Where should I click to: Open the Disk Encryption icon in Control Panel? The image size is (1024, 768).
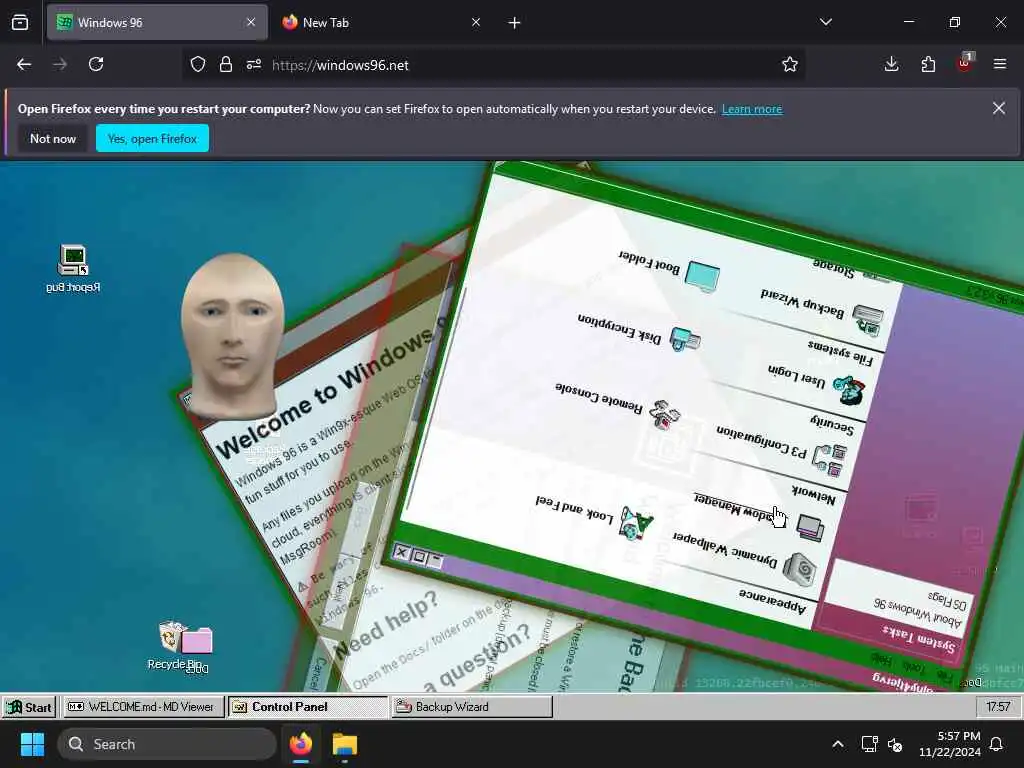tap(685, 340)
